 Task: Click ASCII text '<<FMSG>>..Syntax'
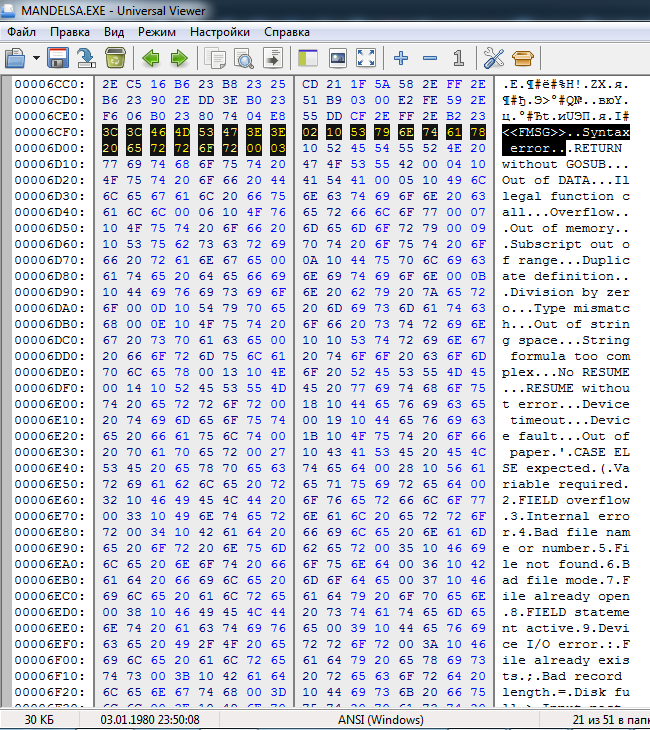click(566, 132)
